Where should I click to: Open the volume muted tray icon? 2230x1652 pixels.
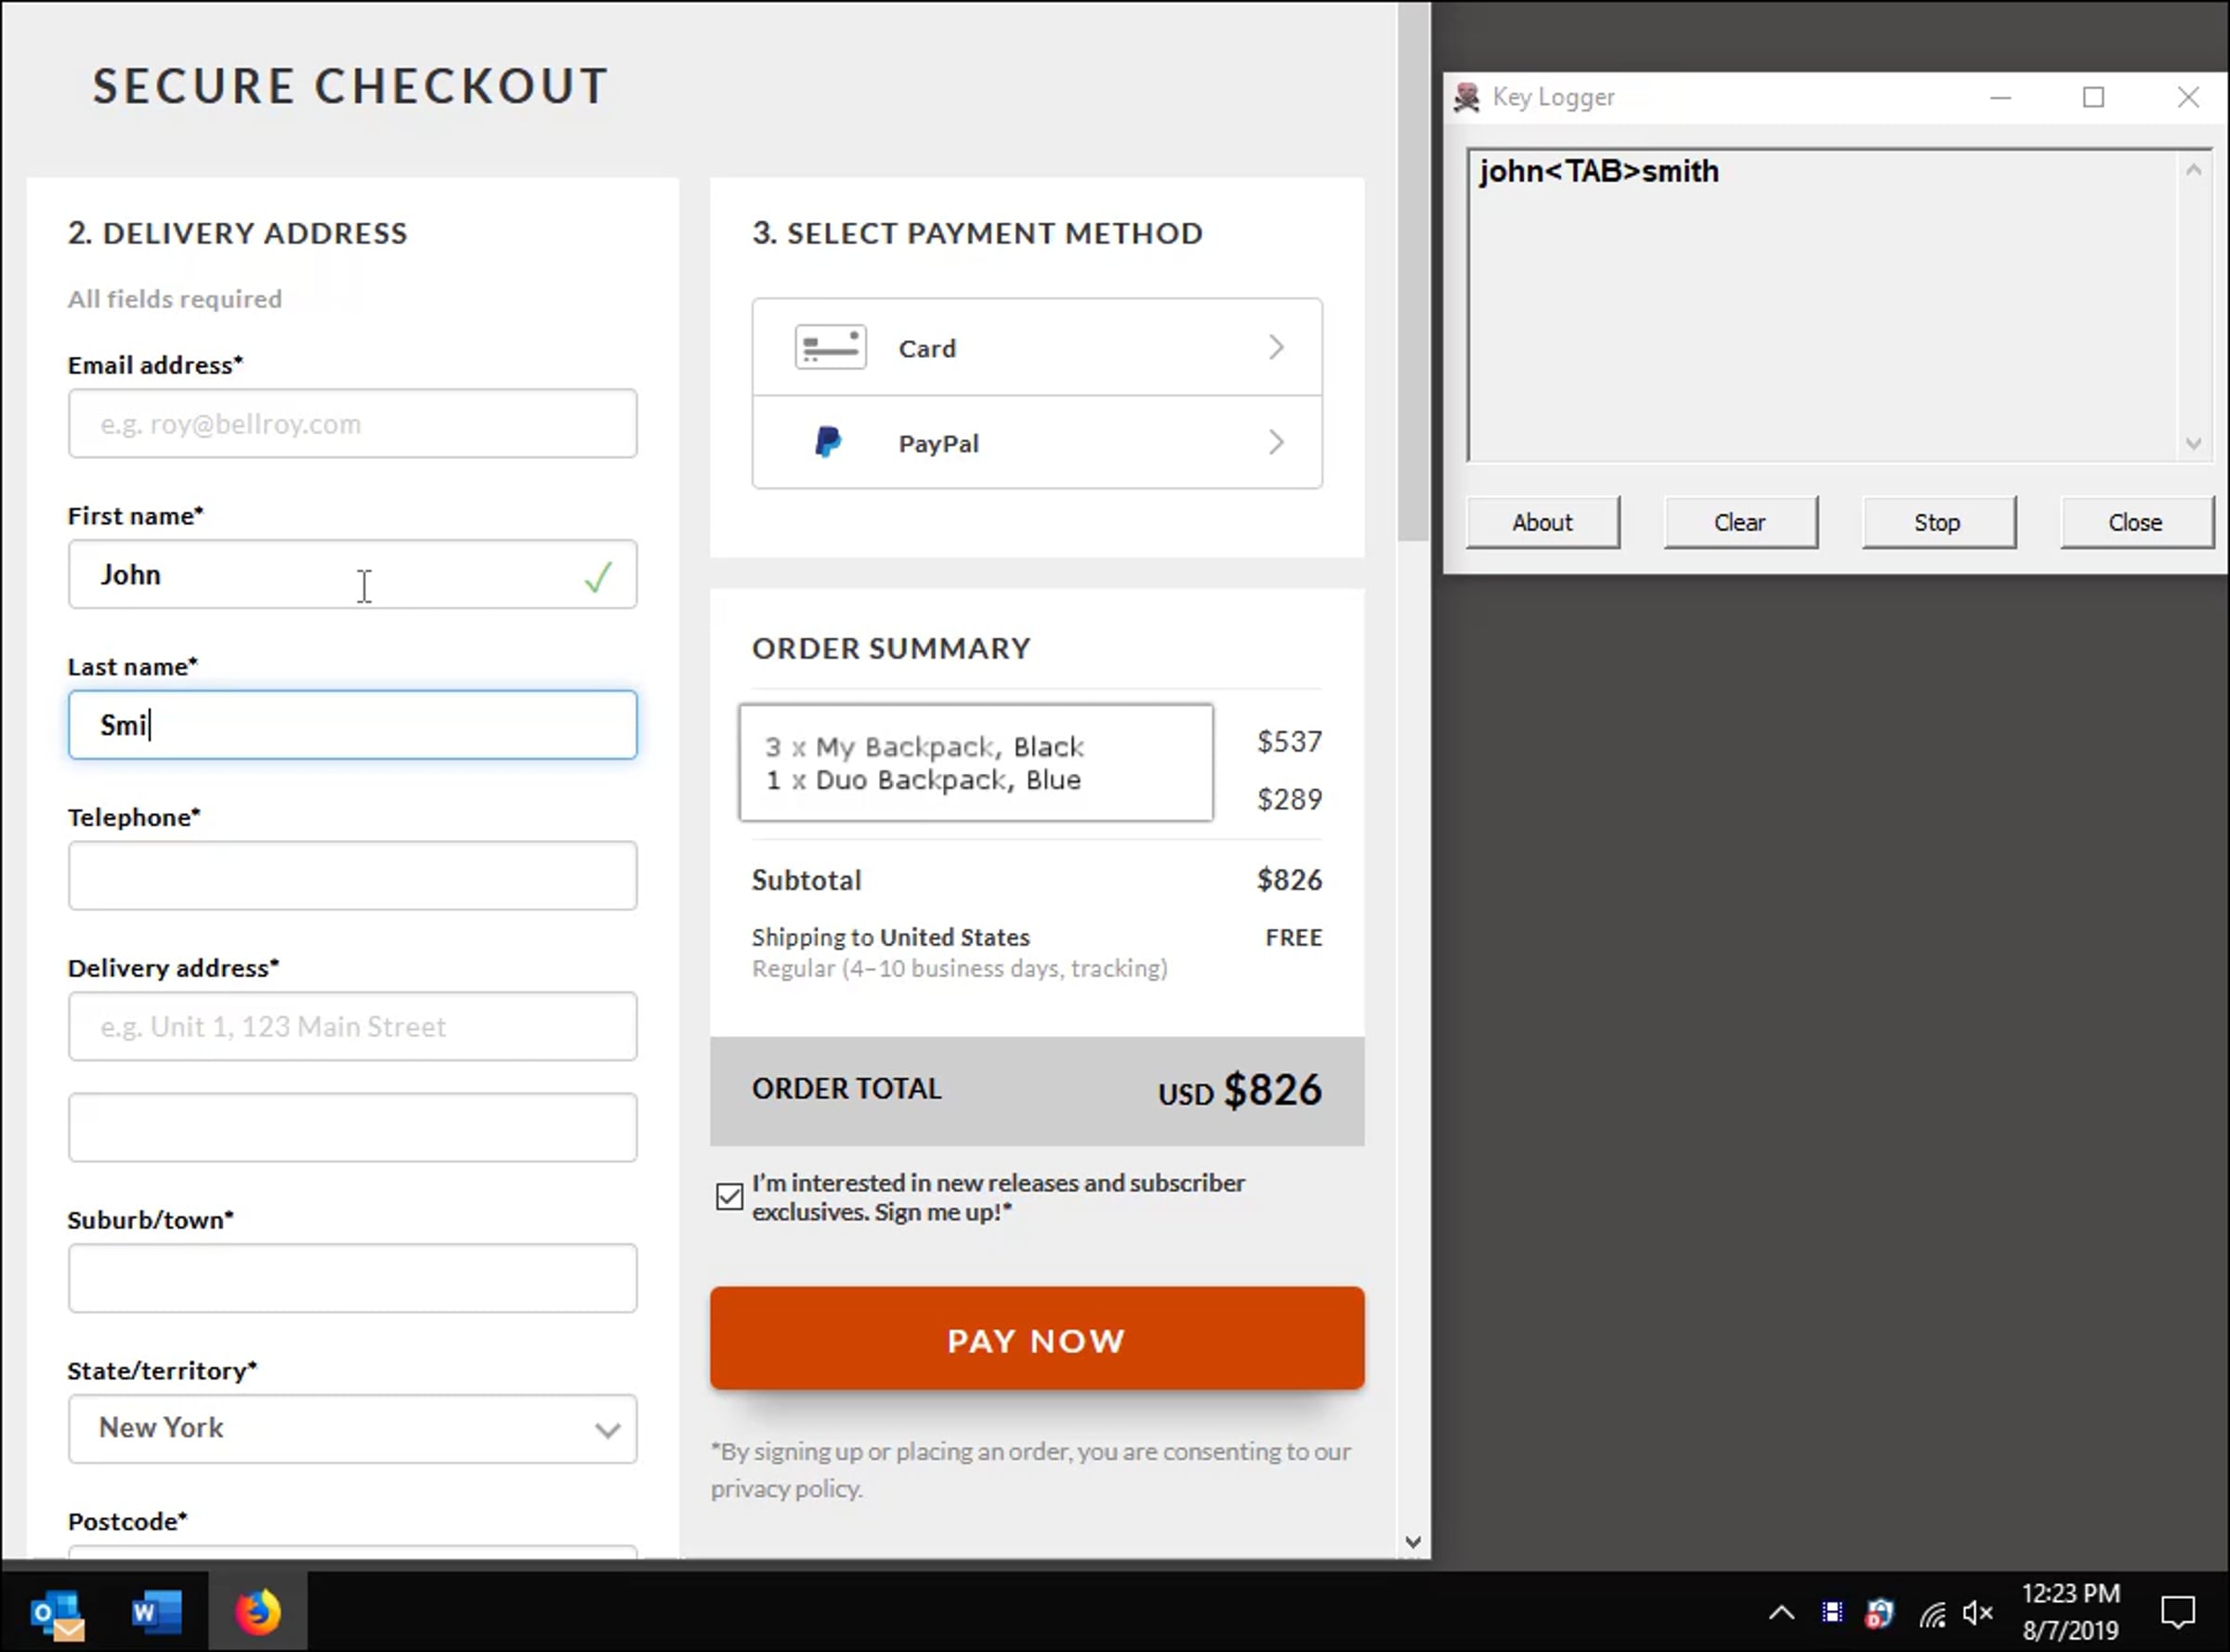[1978, 1612]
